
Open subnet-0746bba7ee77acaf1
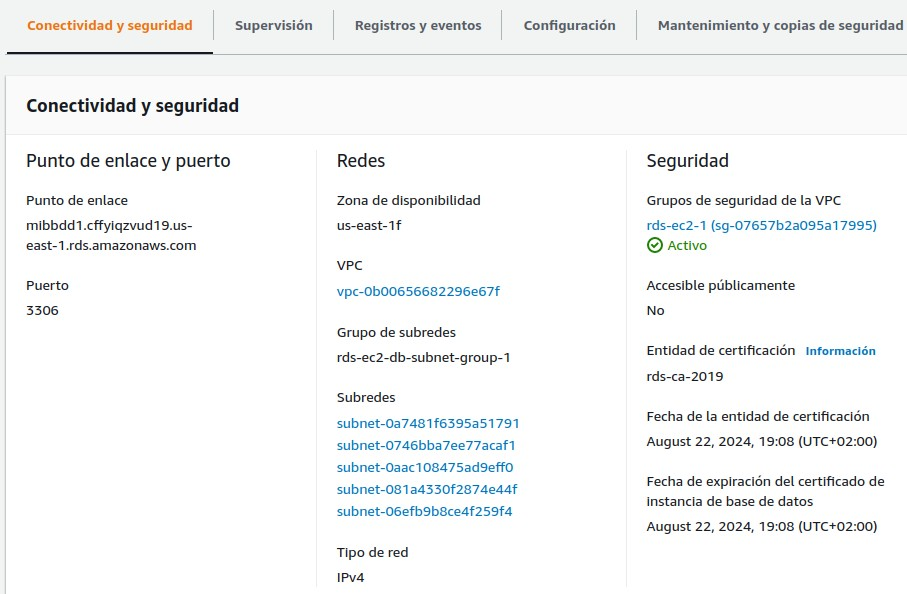tap(428, 445)
